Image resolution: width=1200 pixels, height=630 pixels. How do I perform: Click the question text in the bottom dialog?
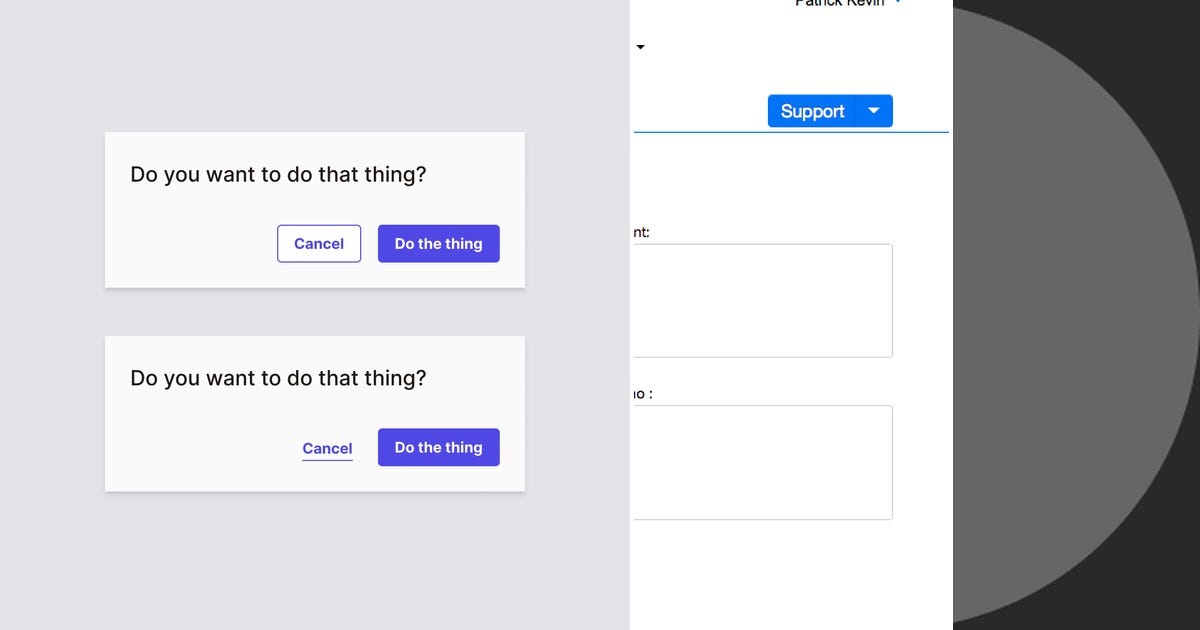277,378
